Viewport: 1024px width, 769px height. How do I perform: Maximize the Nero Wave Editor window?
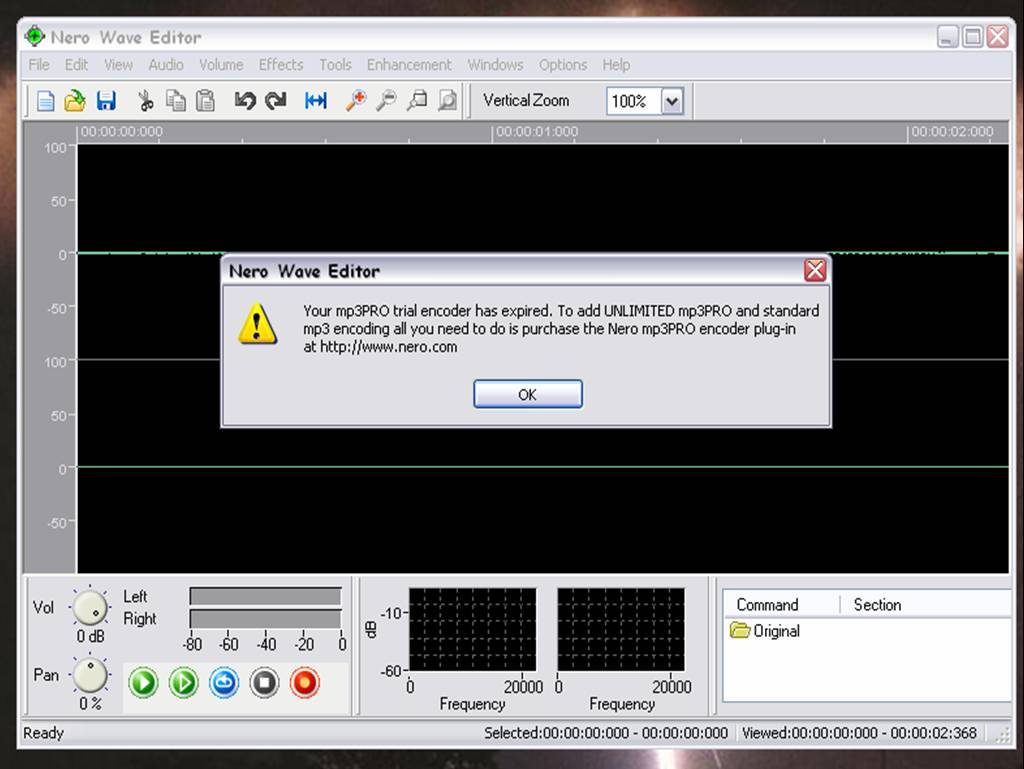[x=972, y=37]
